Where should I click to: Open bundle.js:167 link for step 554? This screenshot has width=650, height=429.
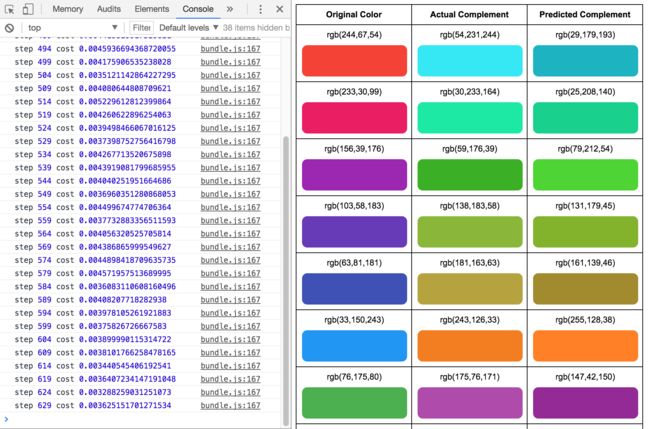tap(230, 207)
